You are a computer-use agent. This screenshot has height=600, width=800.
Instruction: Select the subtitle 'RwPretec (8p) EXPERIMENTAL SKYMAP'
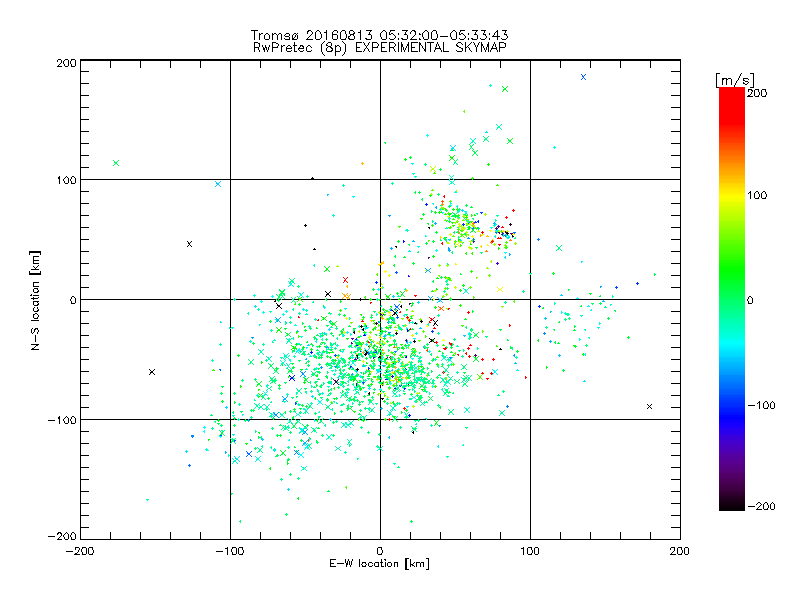click(380, 48)
